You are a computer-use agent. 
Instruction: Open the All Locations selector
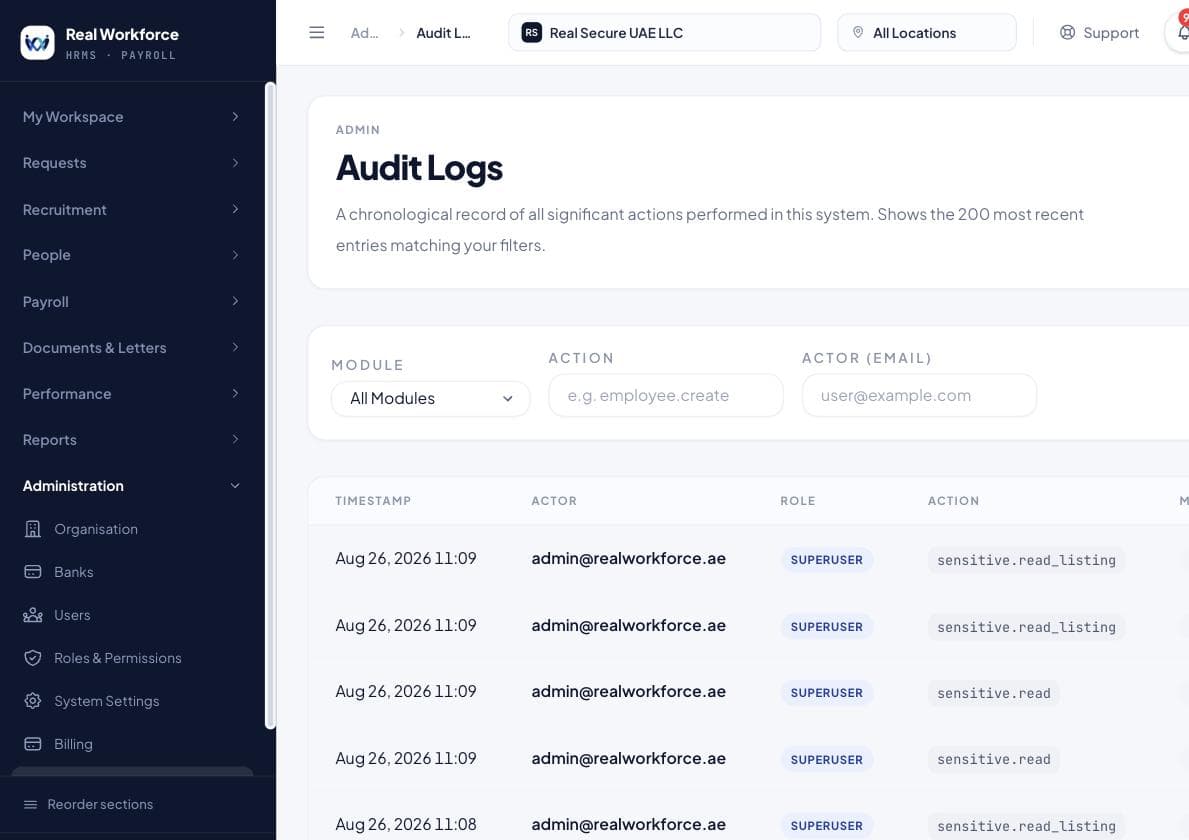click(927, 33)
